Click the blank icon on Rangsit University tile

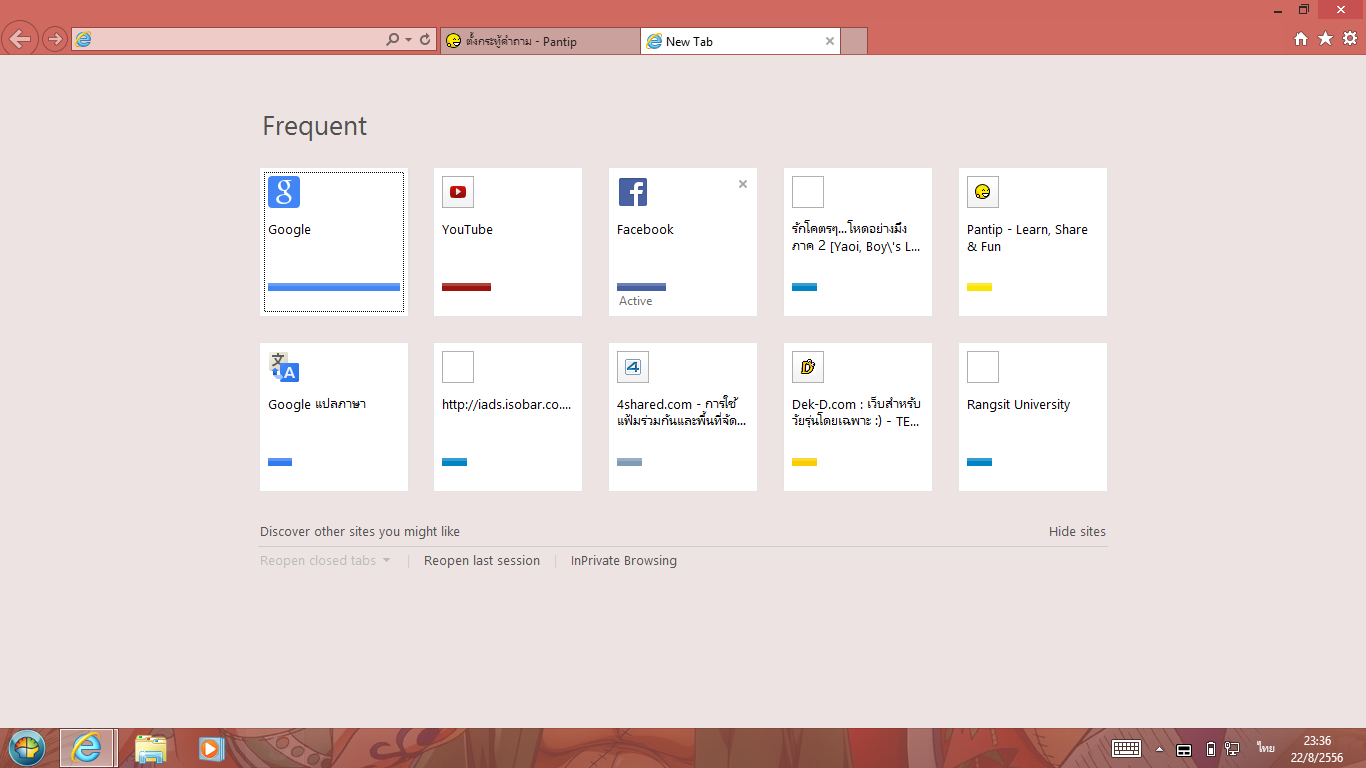coord(983,367)
